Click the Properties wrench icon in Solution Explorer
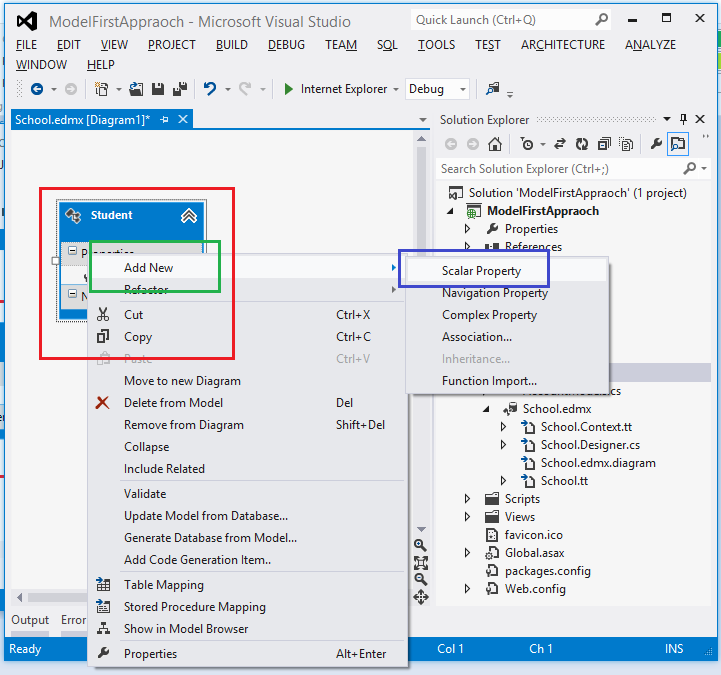 [656, 144]
